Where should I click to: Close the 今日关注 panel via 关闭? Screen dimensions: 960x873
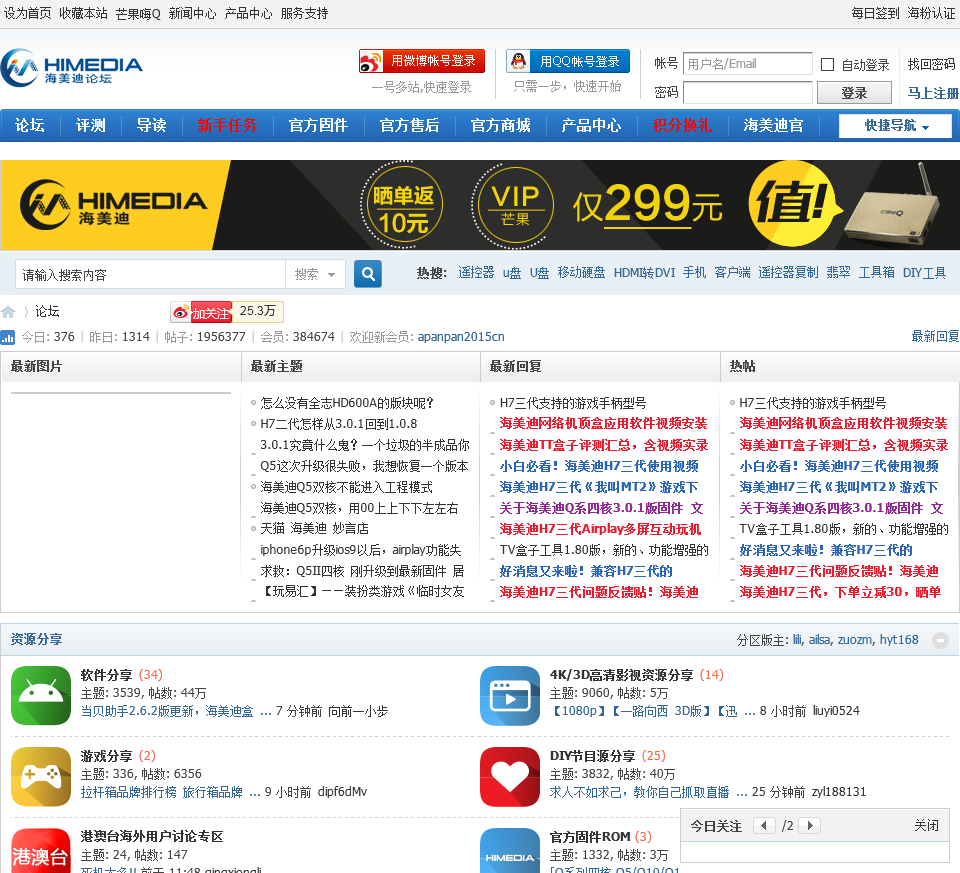[926, 825]
